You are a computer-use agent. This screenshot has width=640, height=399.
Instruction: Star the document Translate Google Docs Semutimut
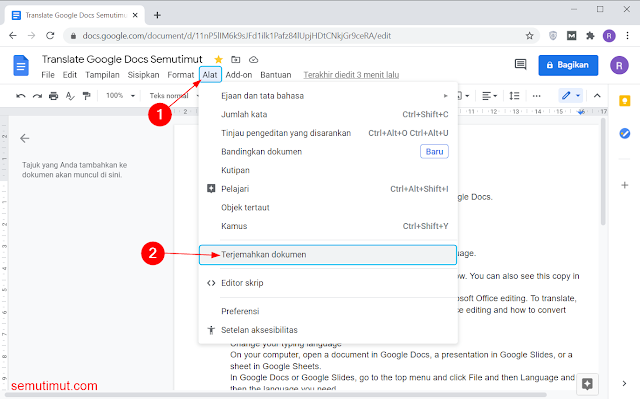tap(218, 60)
